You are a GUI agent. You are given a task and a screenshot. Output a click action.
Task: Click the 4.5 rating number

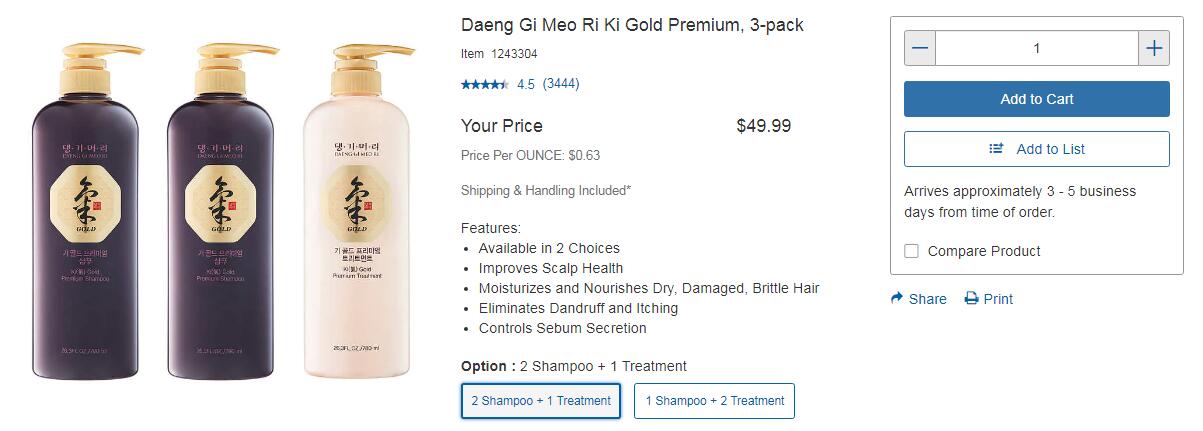click(525, 84)
